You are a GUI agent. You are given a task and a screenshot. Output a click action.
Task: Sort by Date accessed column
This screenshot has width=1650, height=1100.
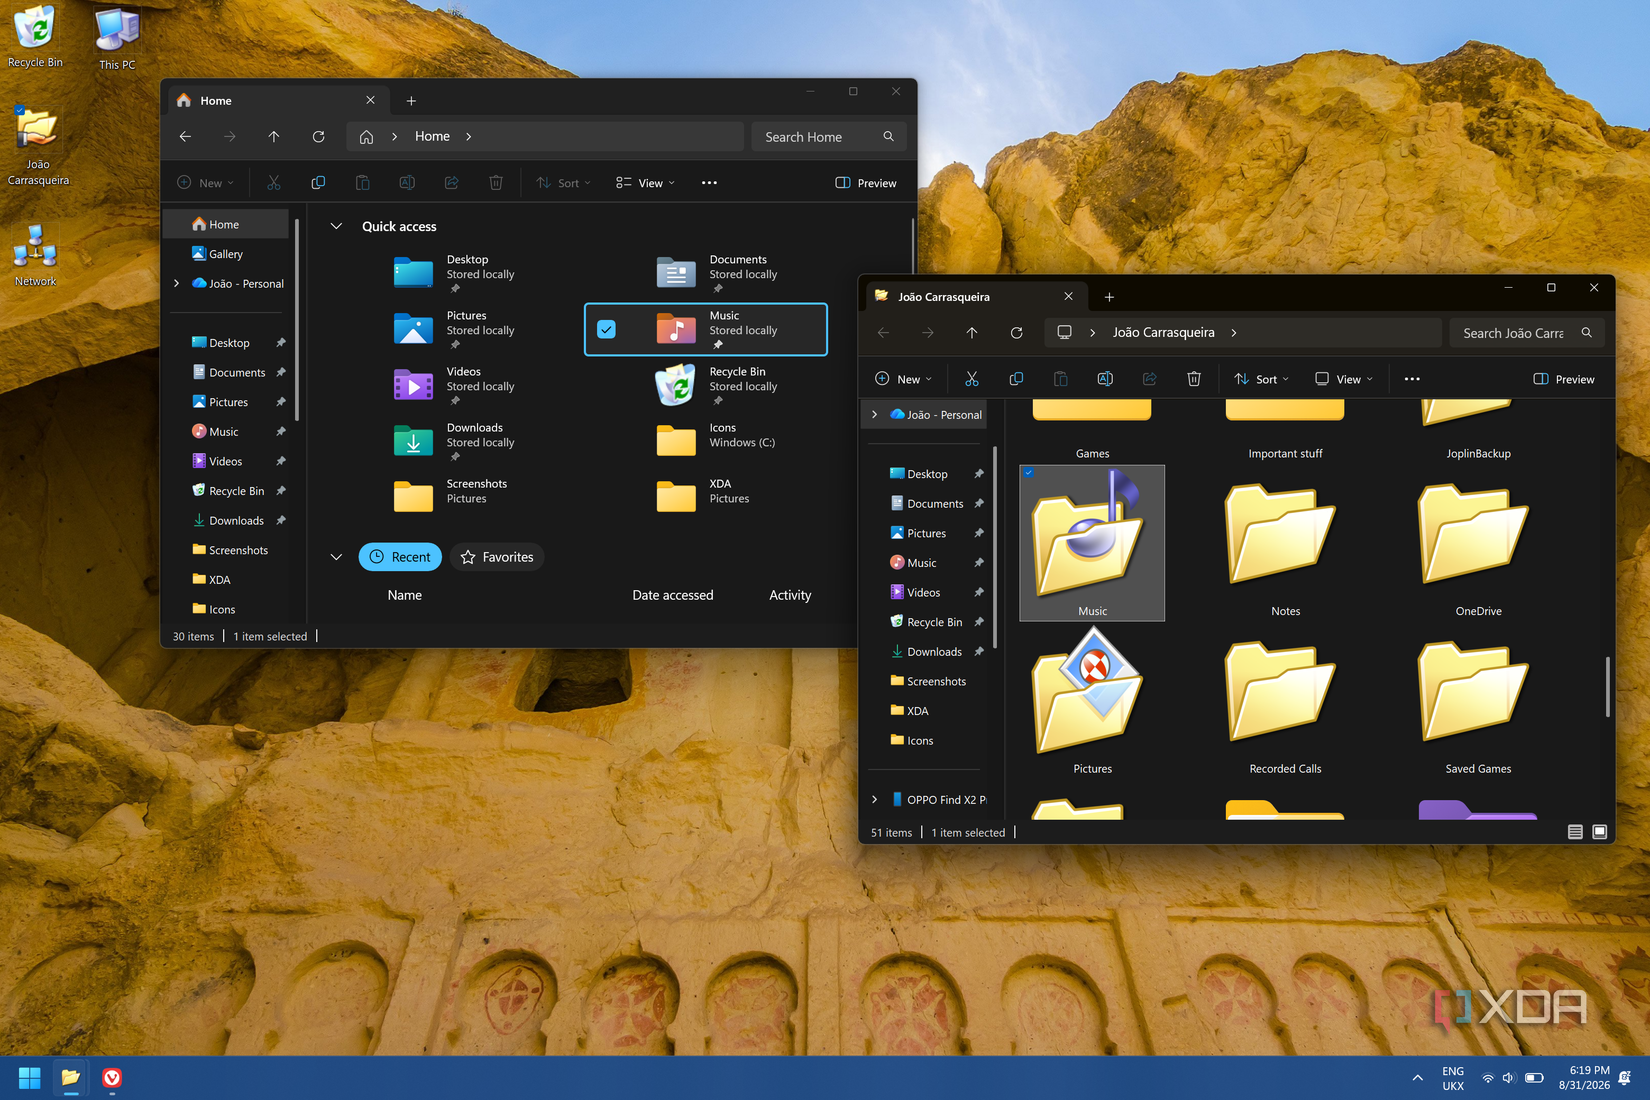point(673,595)
